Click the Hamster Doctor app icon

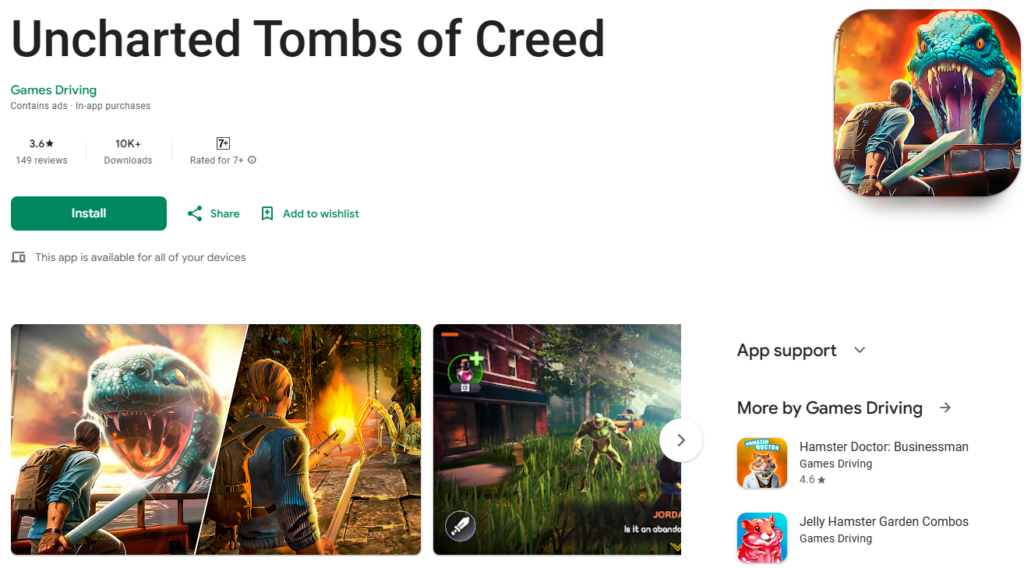pos(762,463)
